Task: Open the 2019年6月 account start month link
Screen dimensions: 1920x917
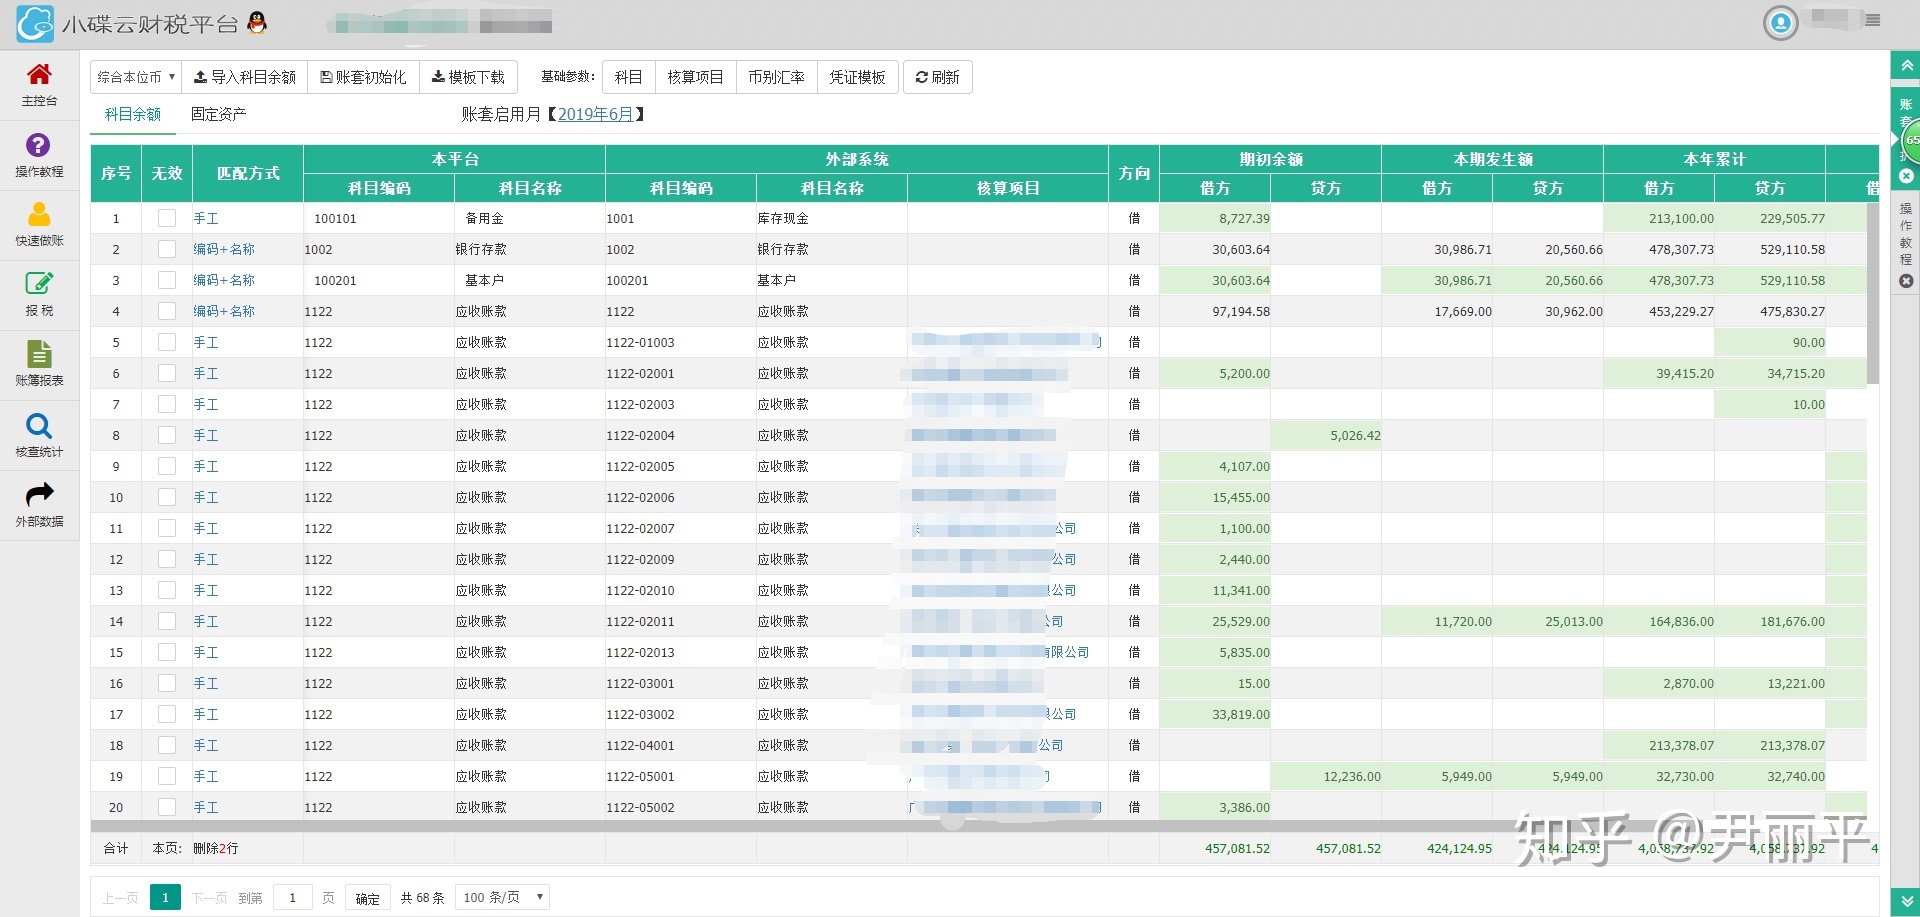Action: pos(598,114)
